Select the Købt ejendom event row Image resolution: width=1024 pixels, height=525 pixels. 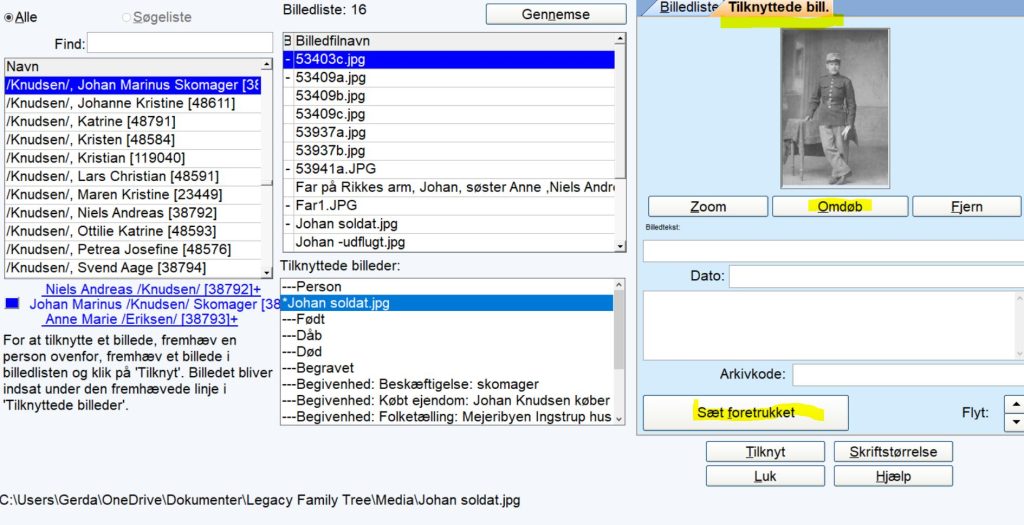[447, 400]
